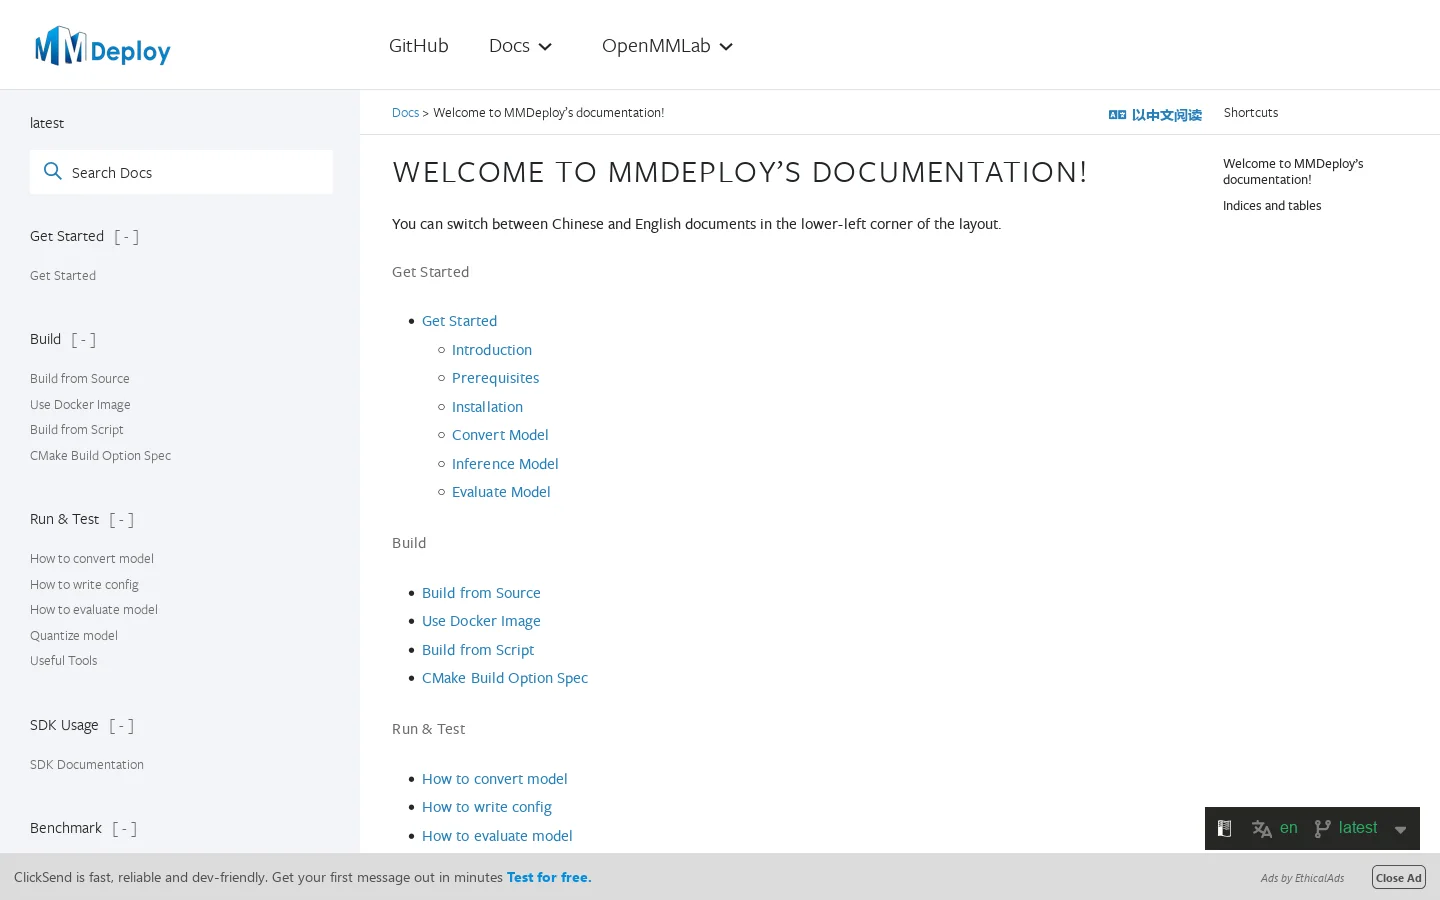Image resolution: width=1440 pixels, height=900 pixels.
Task: Collapse the Build sidebar section
Action: tap(84, 340)
